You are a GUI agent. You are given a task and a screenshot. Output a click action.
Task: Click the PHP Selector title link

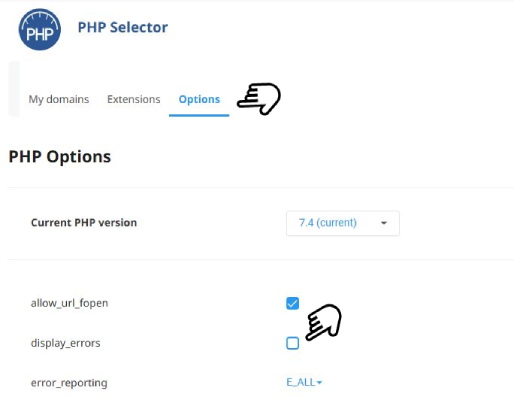point(123,27)
